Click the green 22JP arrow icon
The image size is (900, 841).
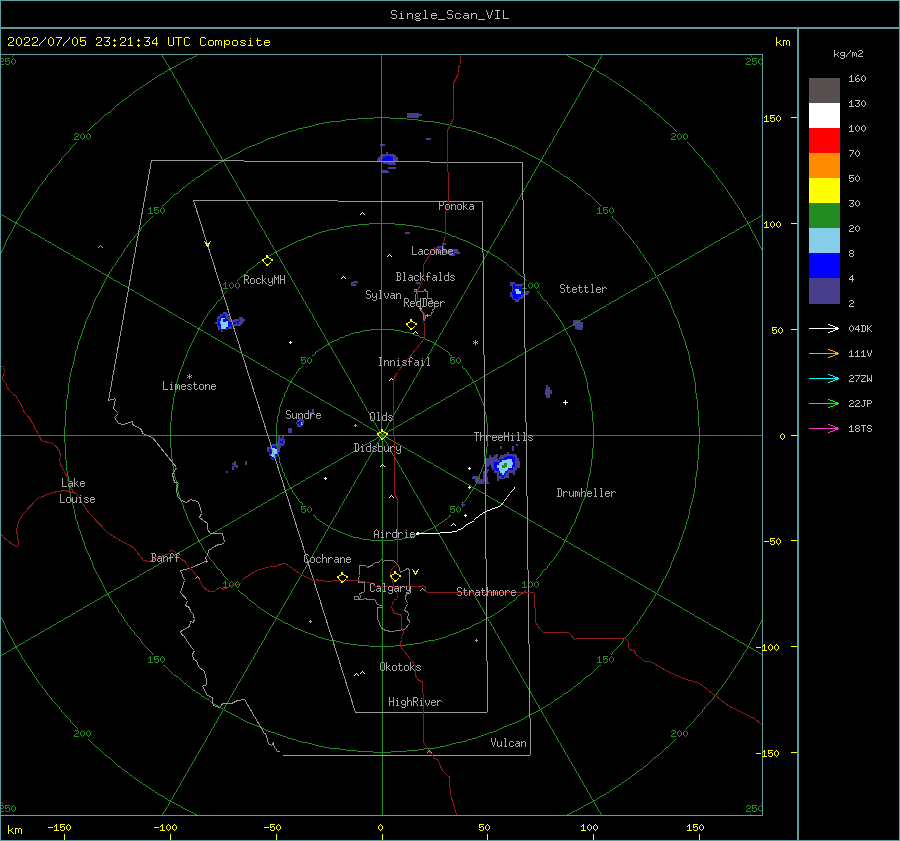click(824, 404)
